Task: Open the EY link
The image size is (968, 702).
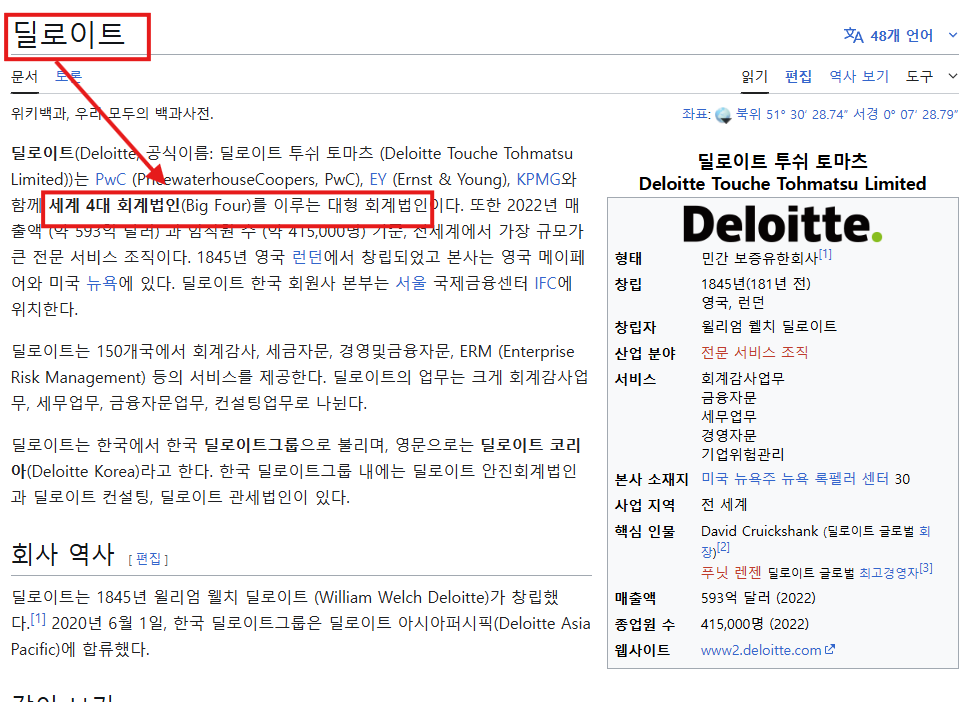Action: pyautogui.click(x=378, y=180)
